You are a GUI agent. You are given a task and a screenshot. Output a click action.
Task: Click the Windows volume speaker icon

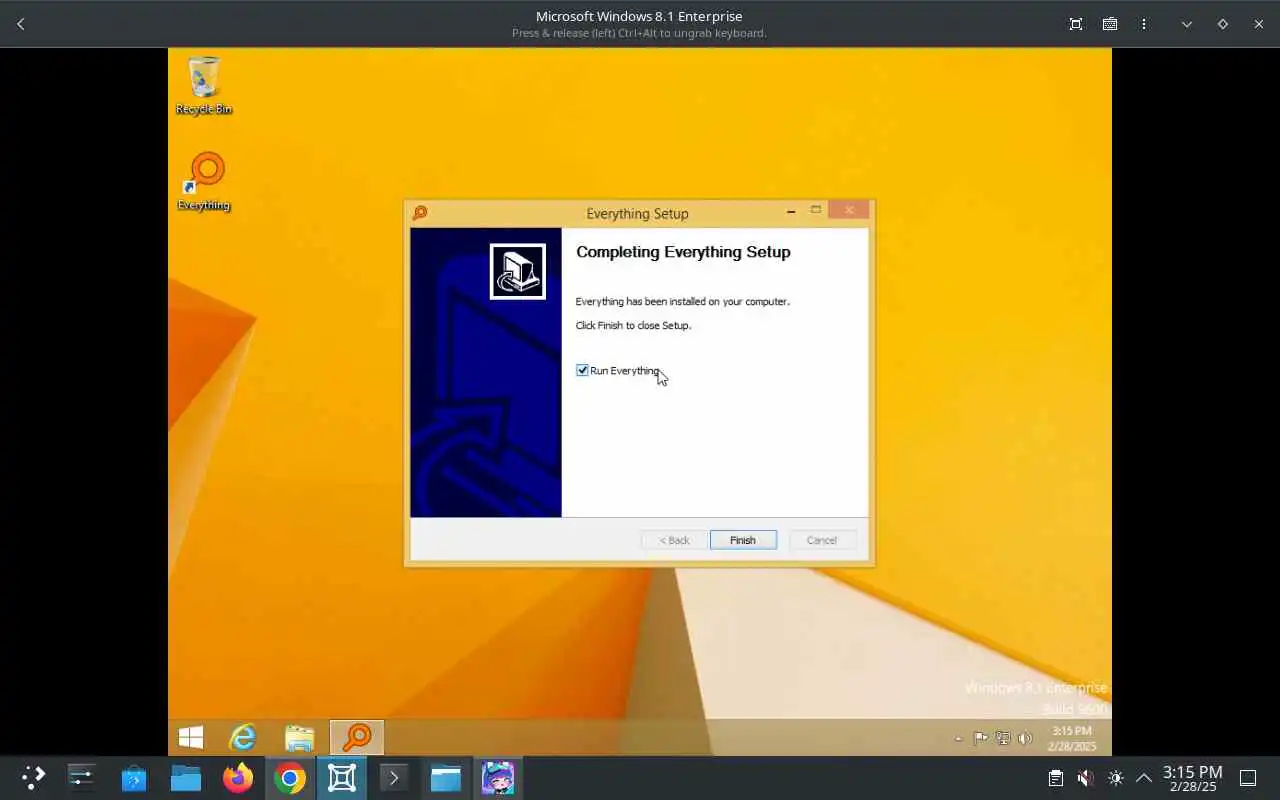tap(1024, 739)
